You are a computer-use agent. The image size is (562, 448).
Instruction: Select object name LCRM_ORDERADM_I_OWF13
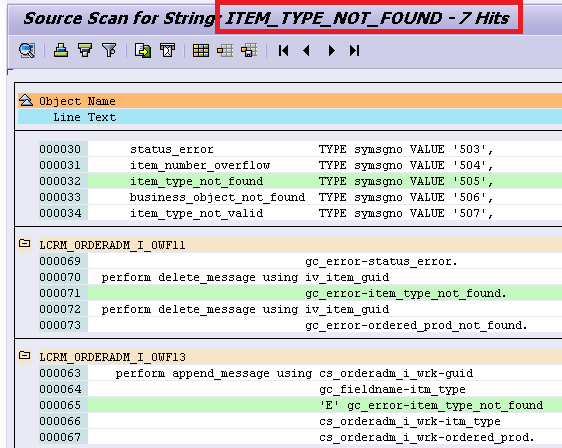click(113, 357)
